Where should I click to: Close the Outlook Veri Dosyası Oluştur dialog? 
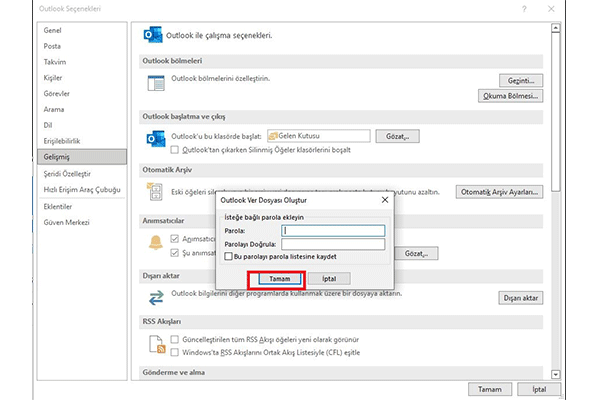[x=385, y=200]
